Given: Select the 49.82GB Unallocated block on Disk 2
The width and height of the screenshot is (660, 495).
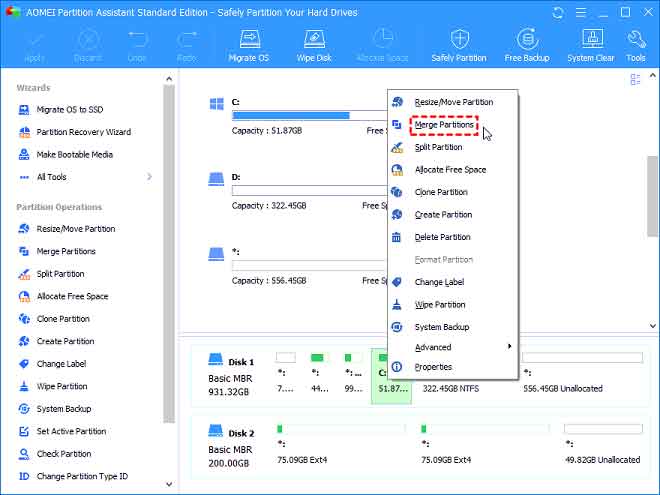Looking at the screenshot, I should coord(603,444).
